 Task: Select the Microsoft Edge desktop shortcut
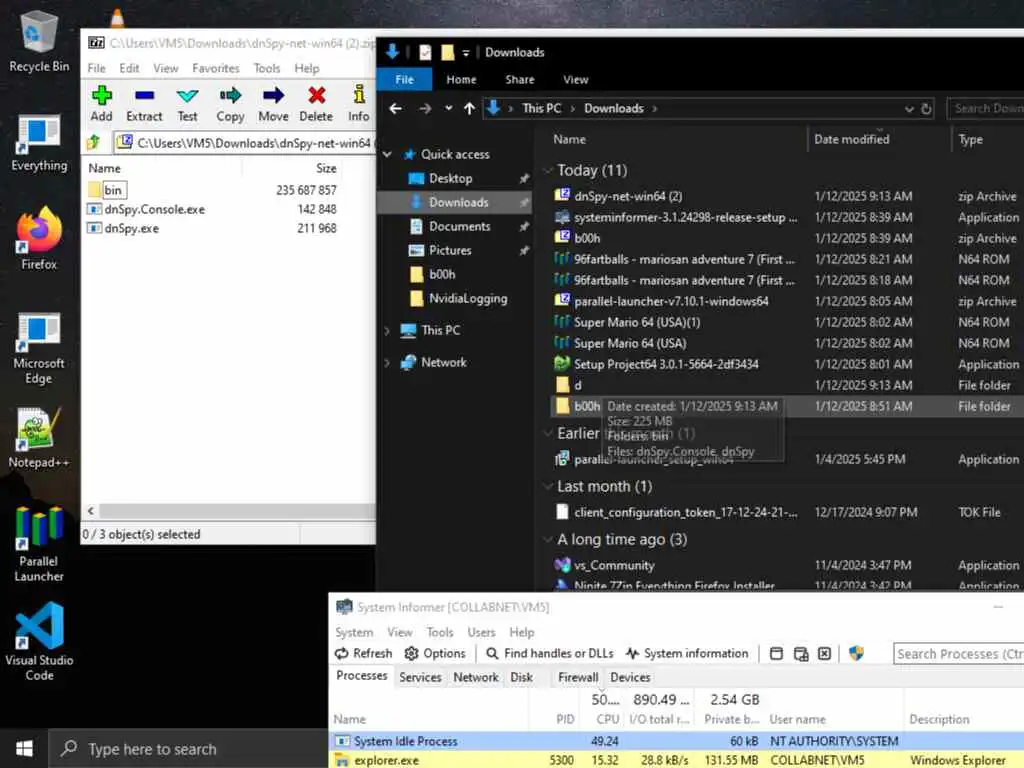[39, 348]
